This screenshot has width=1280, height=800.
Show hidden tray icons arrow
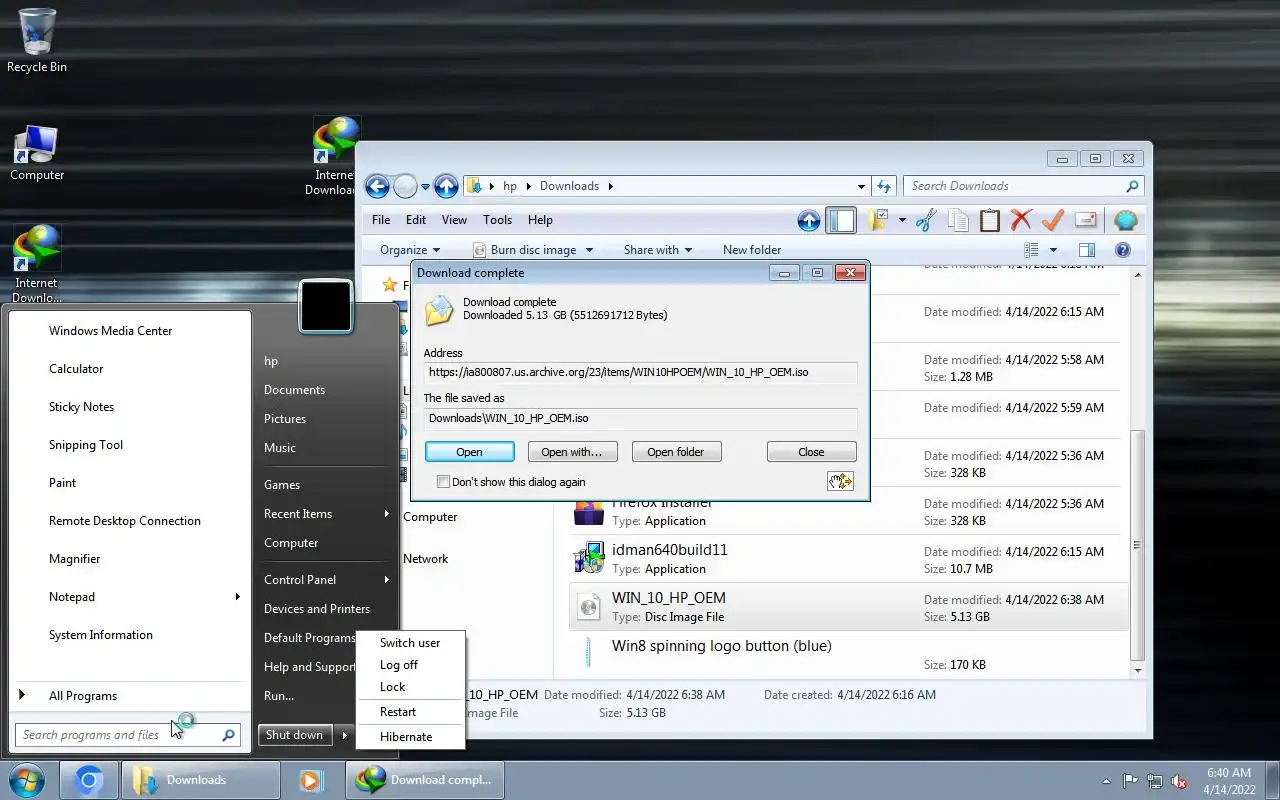[x=1106, y=781]
